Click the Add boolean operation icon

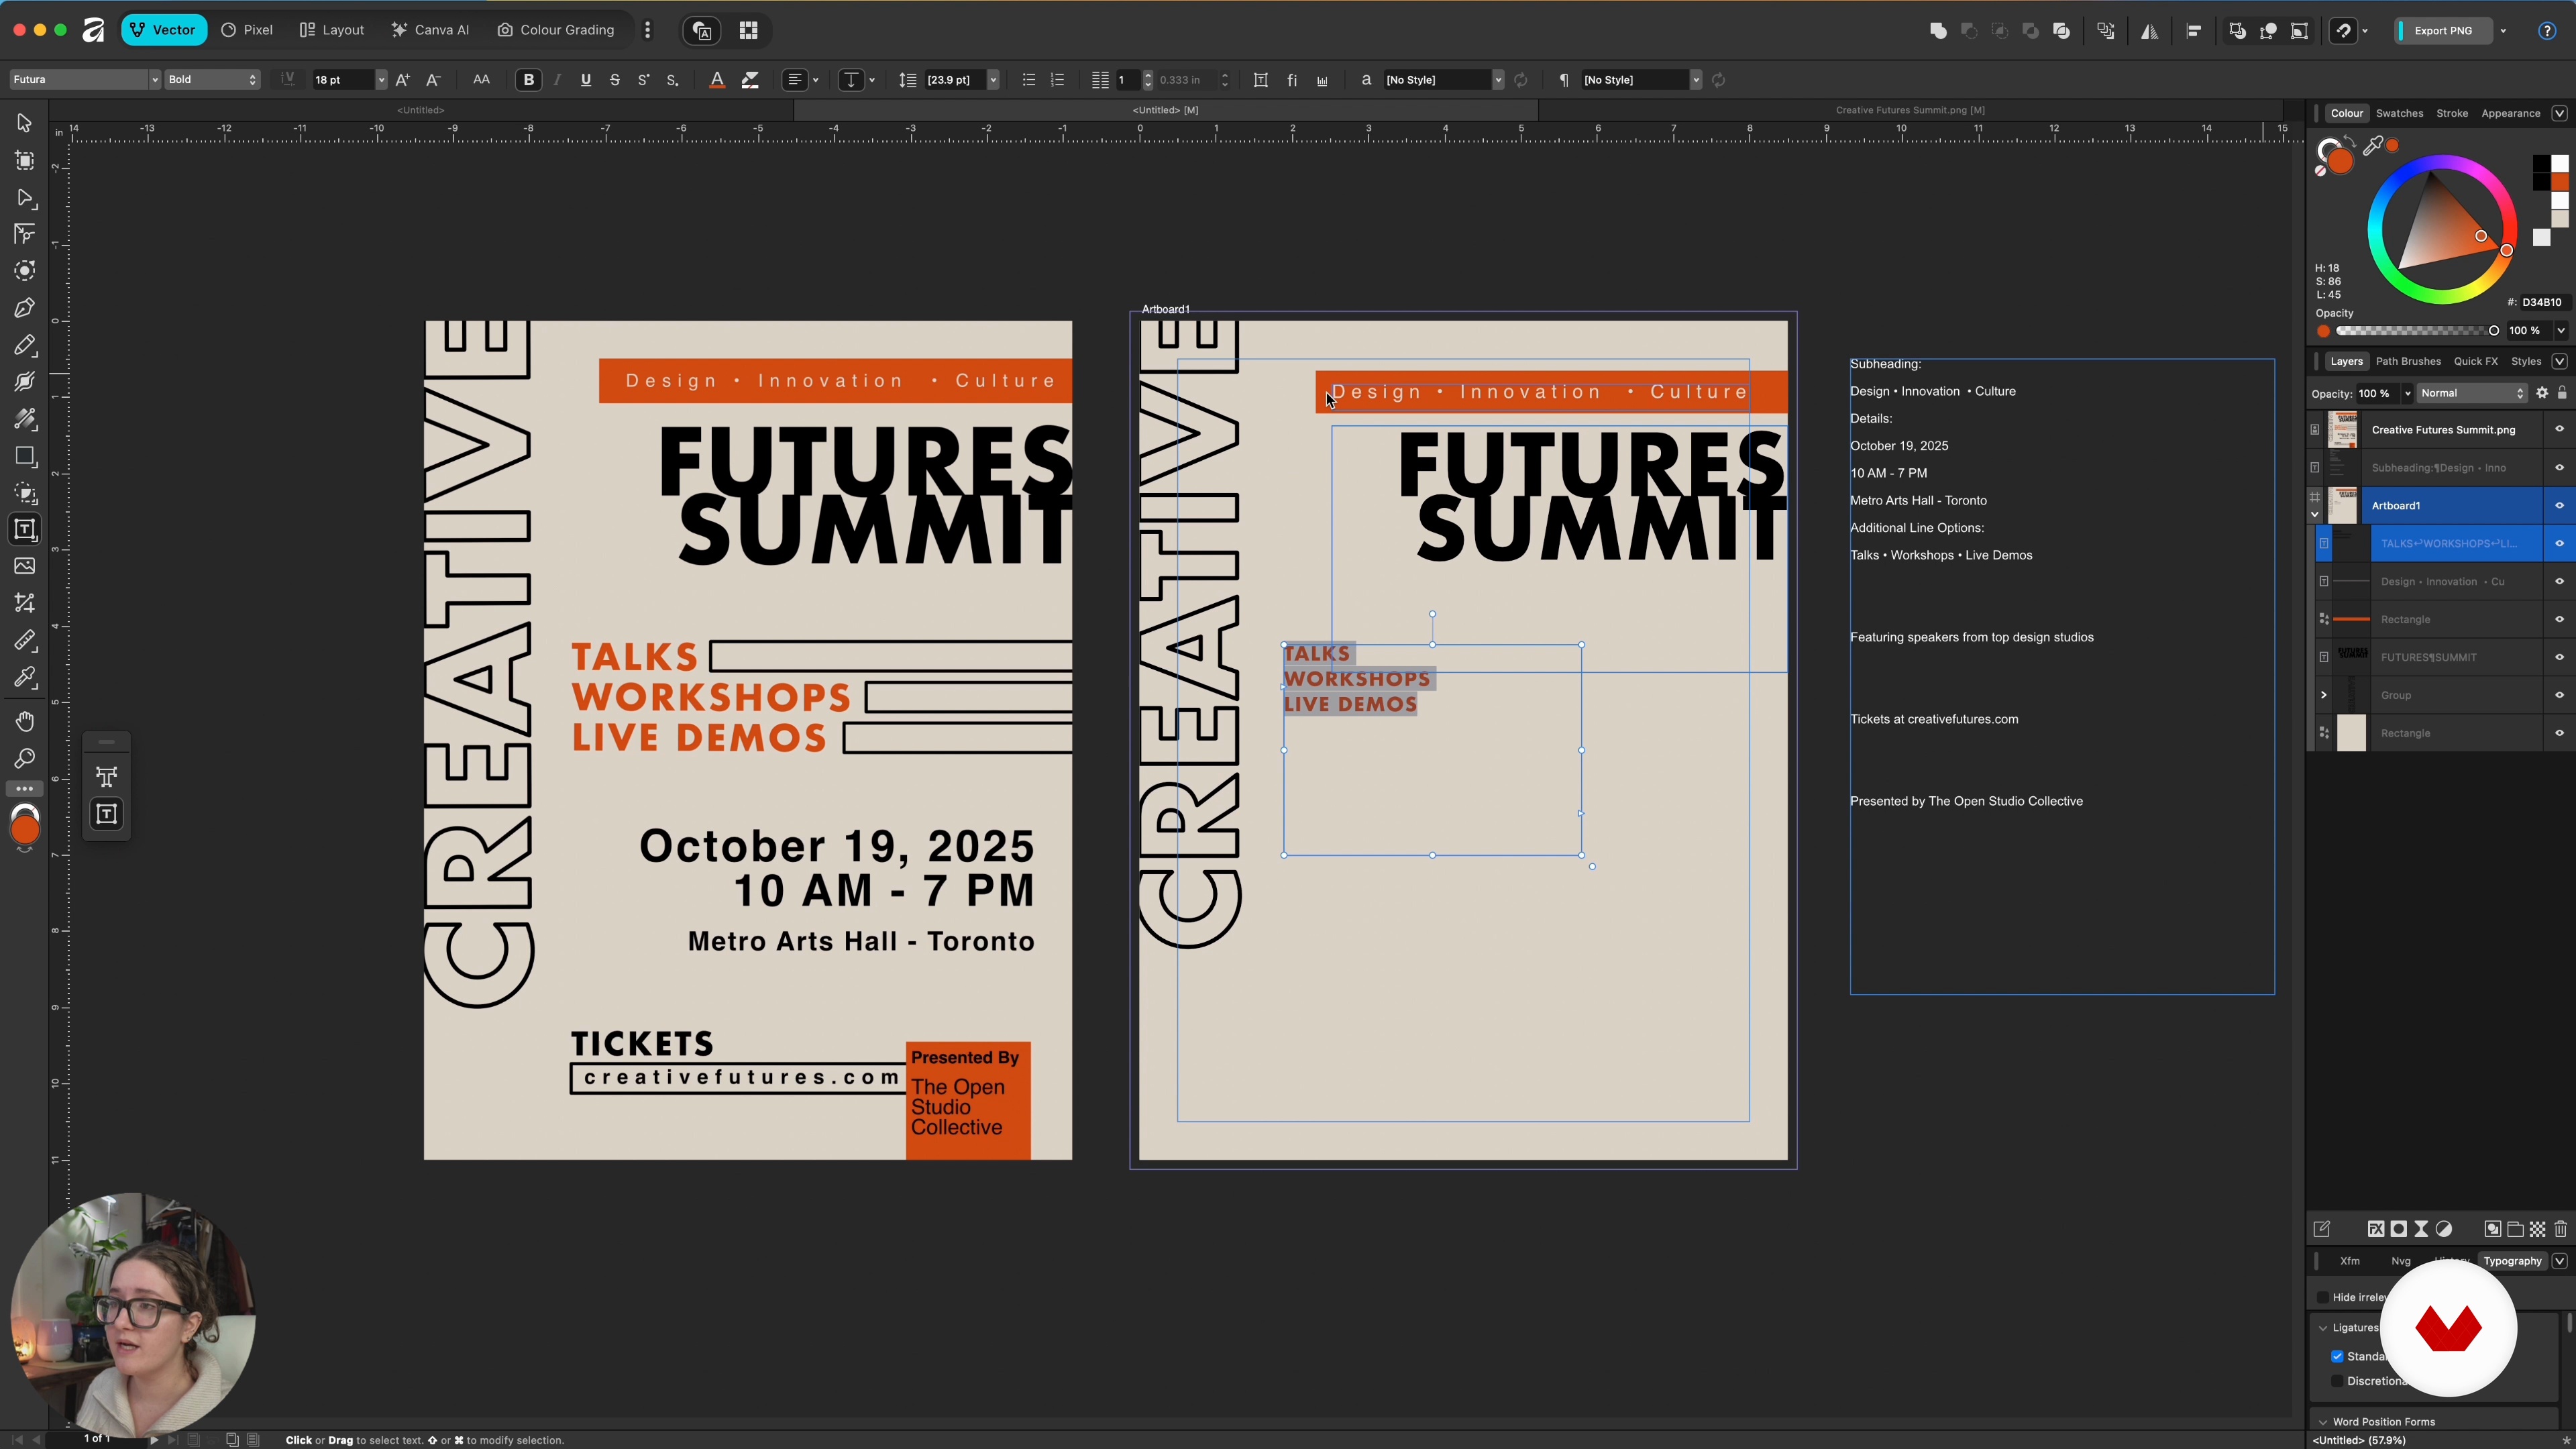pos(1938,31)
